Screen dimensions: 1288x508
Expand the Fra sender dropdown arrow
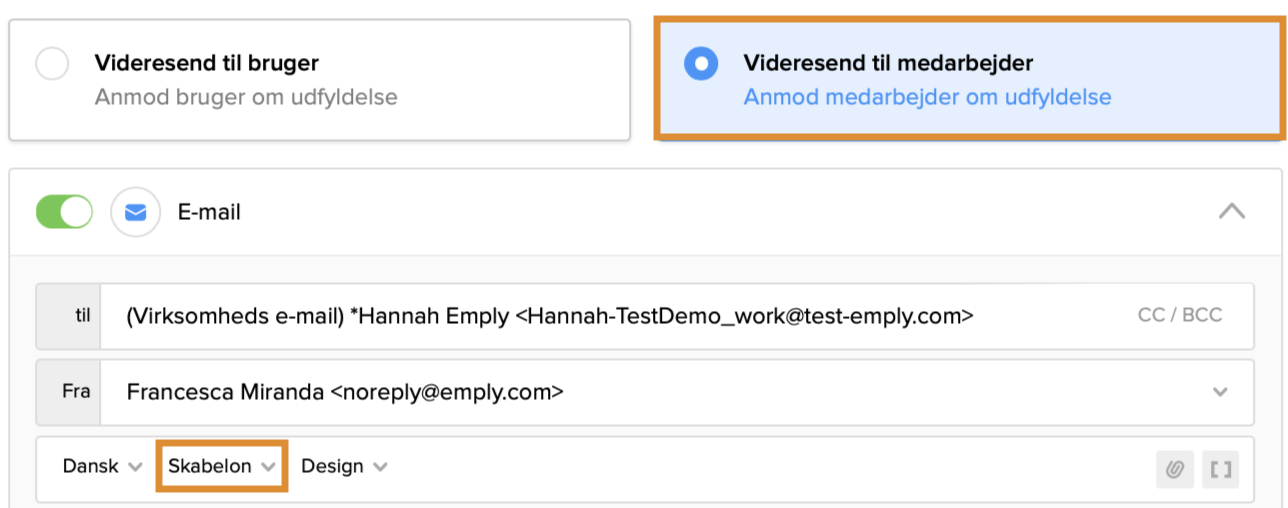(x=1220, y=392)
